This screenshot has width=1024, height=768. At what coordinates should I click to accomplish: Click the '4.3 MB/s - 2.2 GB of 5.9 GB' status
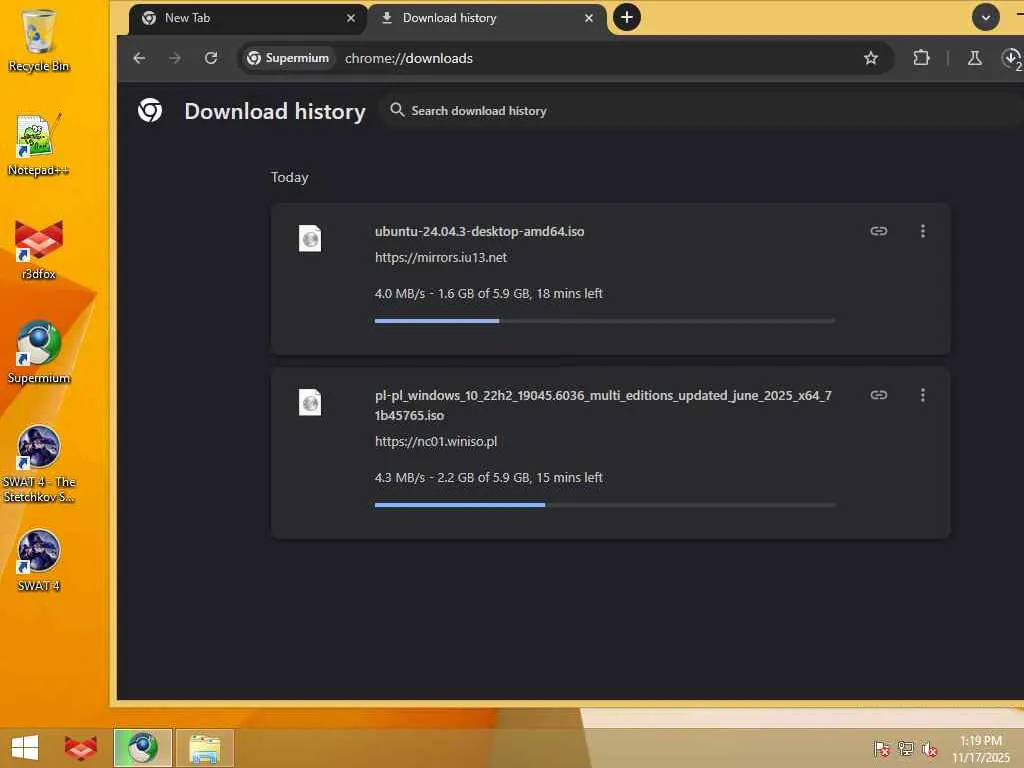(x=488, y=477)
